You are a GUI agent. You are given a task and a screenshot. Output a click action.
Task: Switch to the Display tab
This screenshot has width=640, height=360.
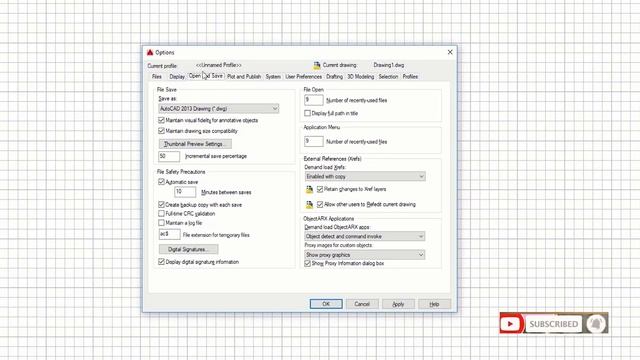177,77
